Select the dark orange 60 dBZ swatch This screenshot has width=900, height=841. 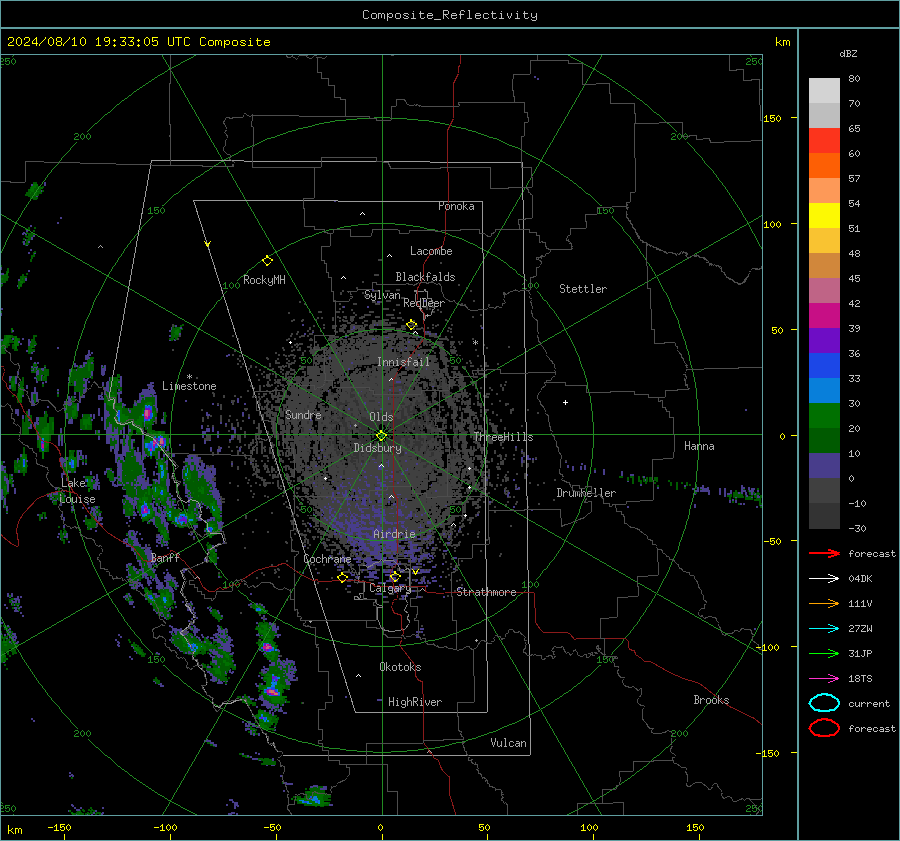pyautogui.click(x=824, y=165)
